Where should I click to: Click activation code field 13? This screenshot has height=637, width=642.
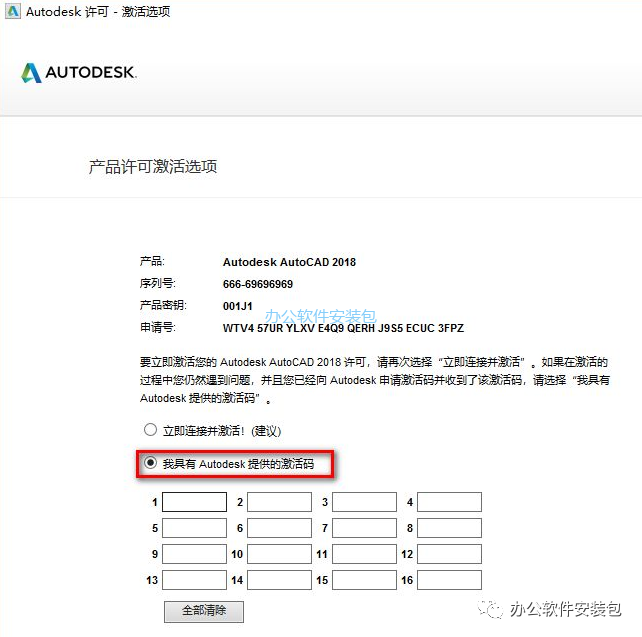tap(194, 580)
